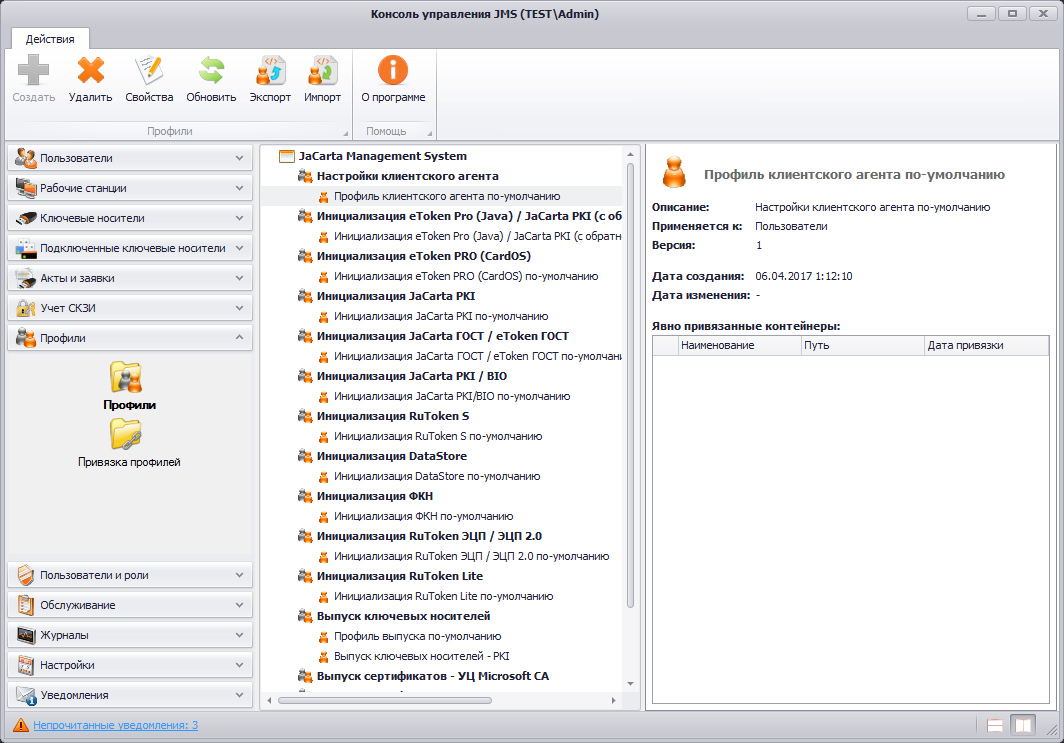
Task: Click the Импорт profiles icon
Action: [322, 71]
